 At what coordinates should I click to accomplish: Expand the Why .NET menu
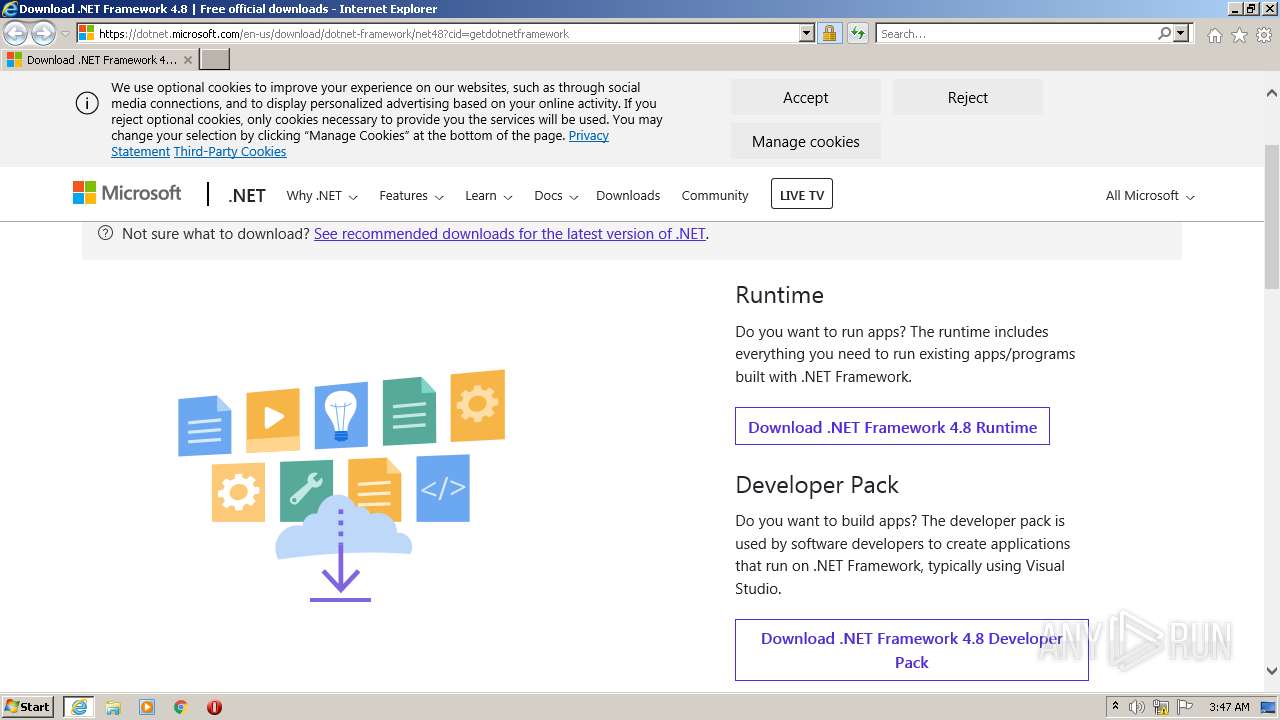click(x=322, y=196)
